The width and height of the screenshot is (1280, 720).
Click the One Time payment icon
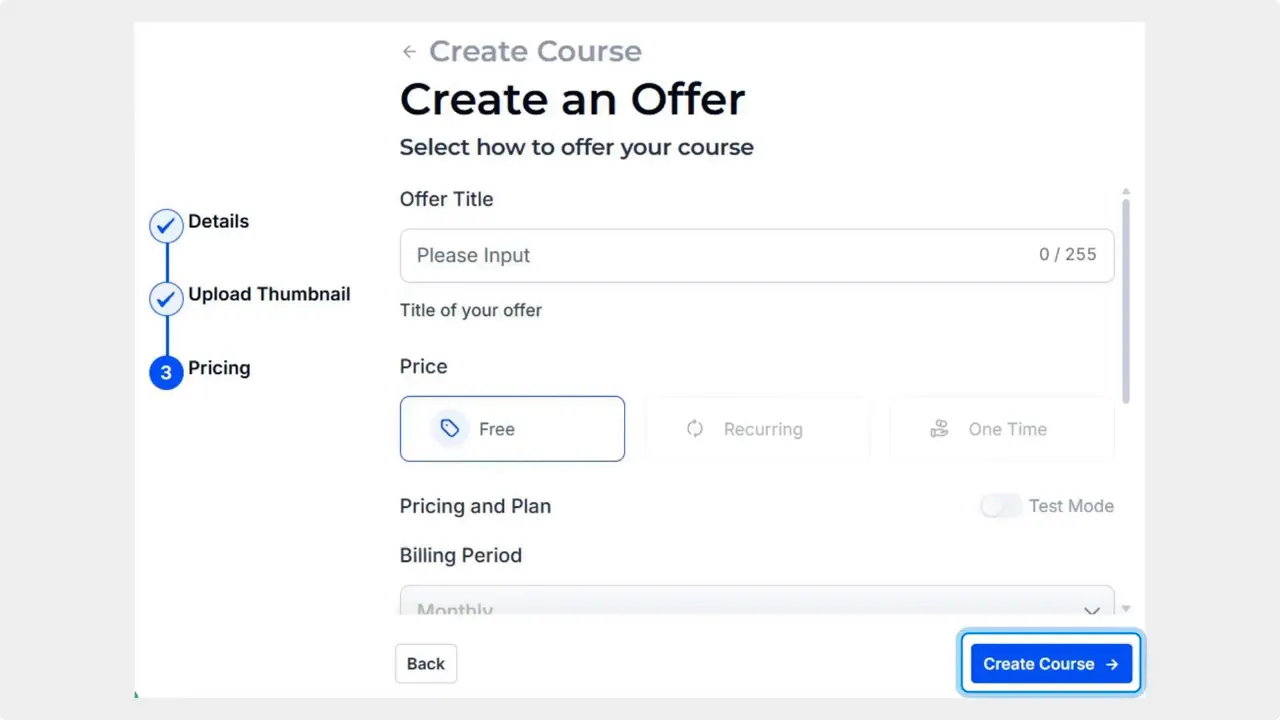[939, 428]
